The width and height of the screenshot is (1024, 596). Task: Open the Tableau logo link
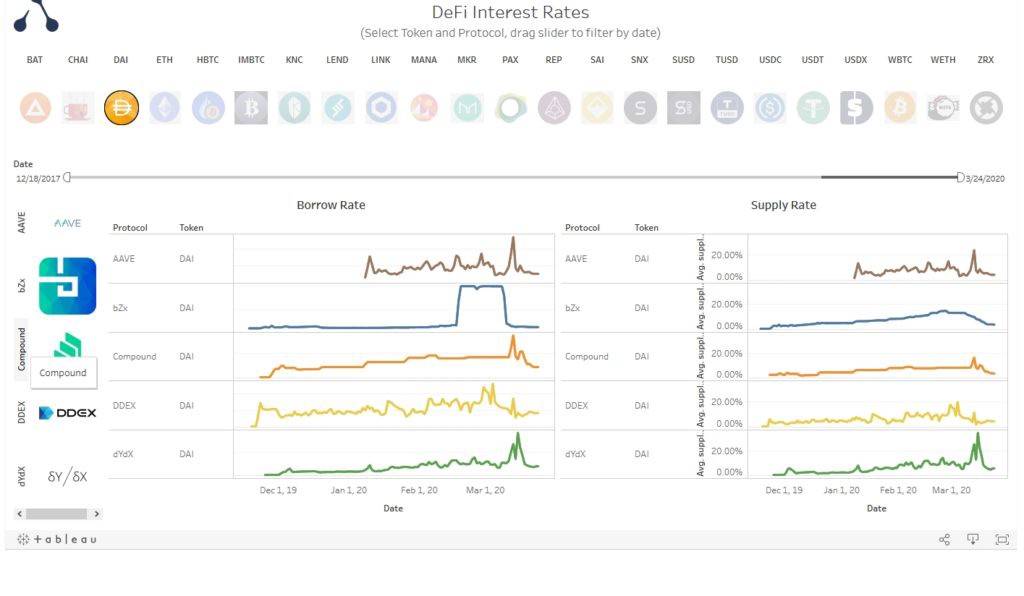click(57, 539)
